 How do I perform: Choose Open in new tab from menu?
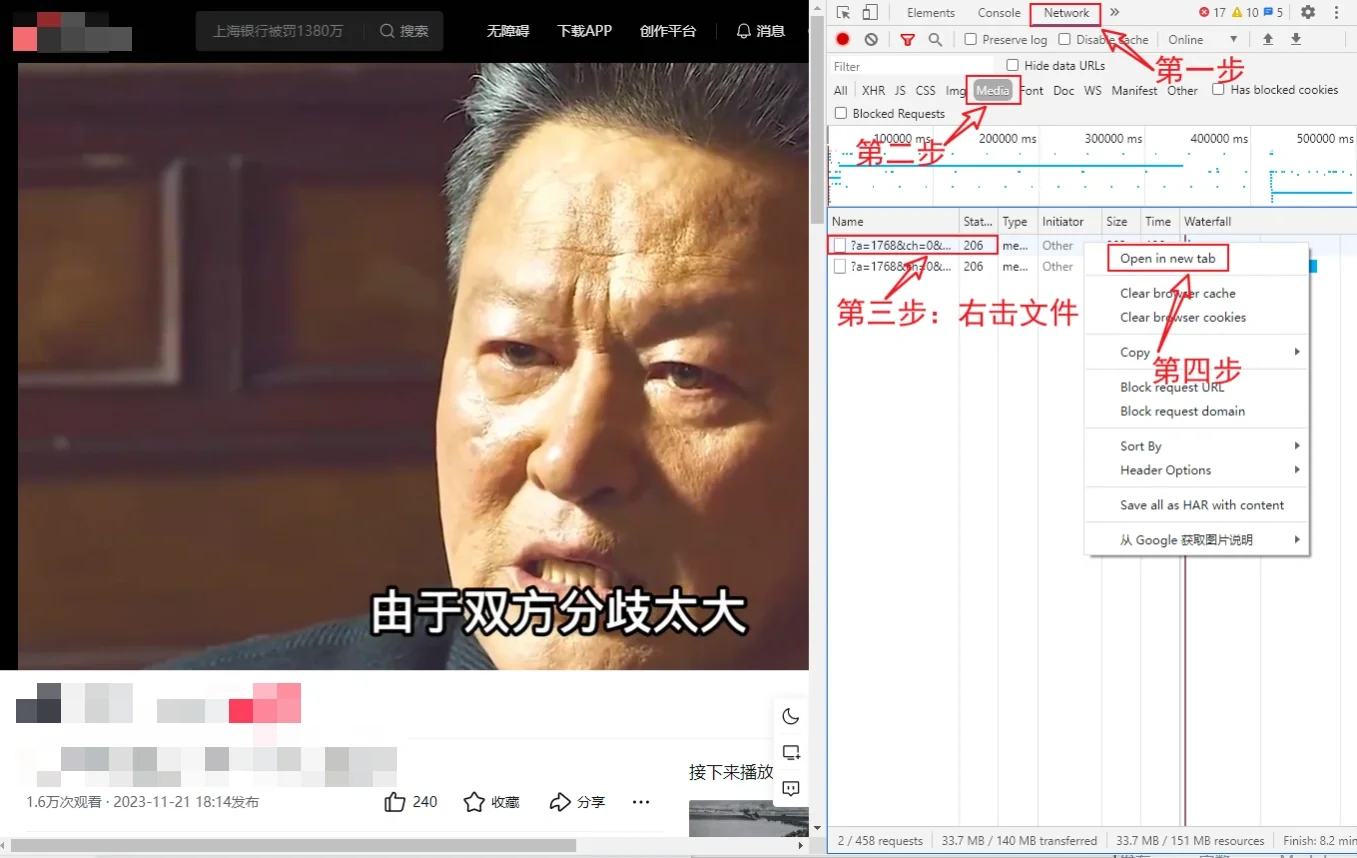coord(1167,257)
